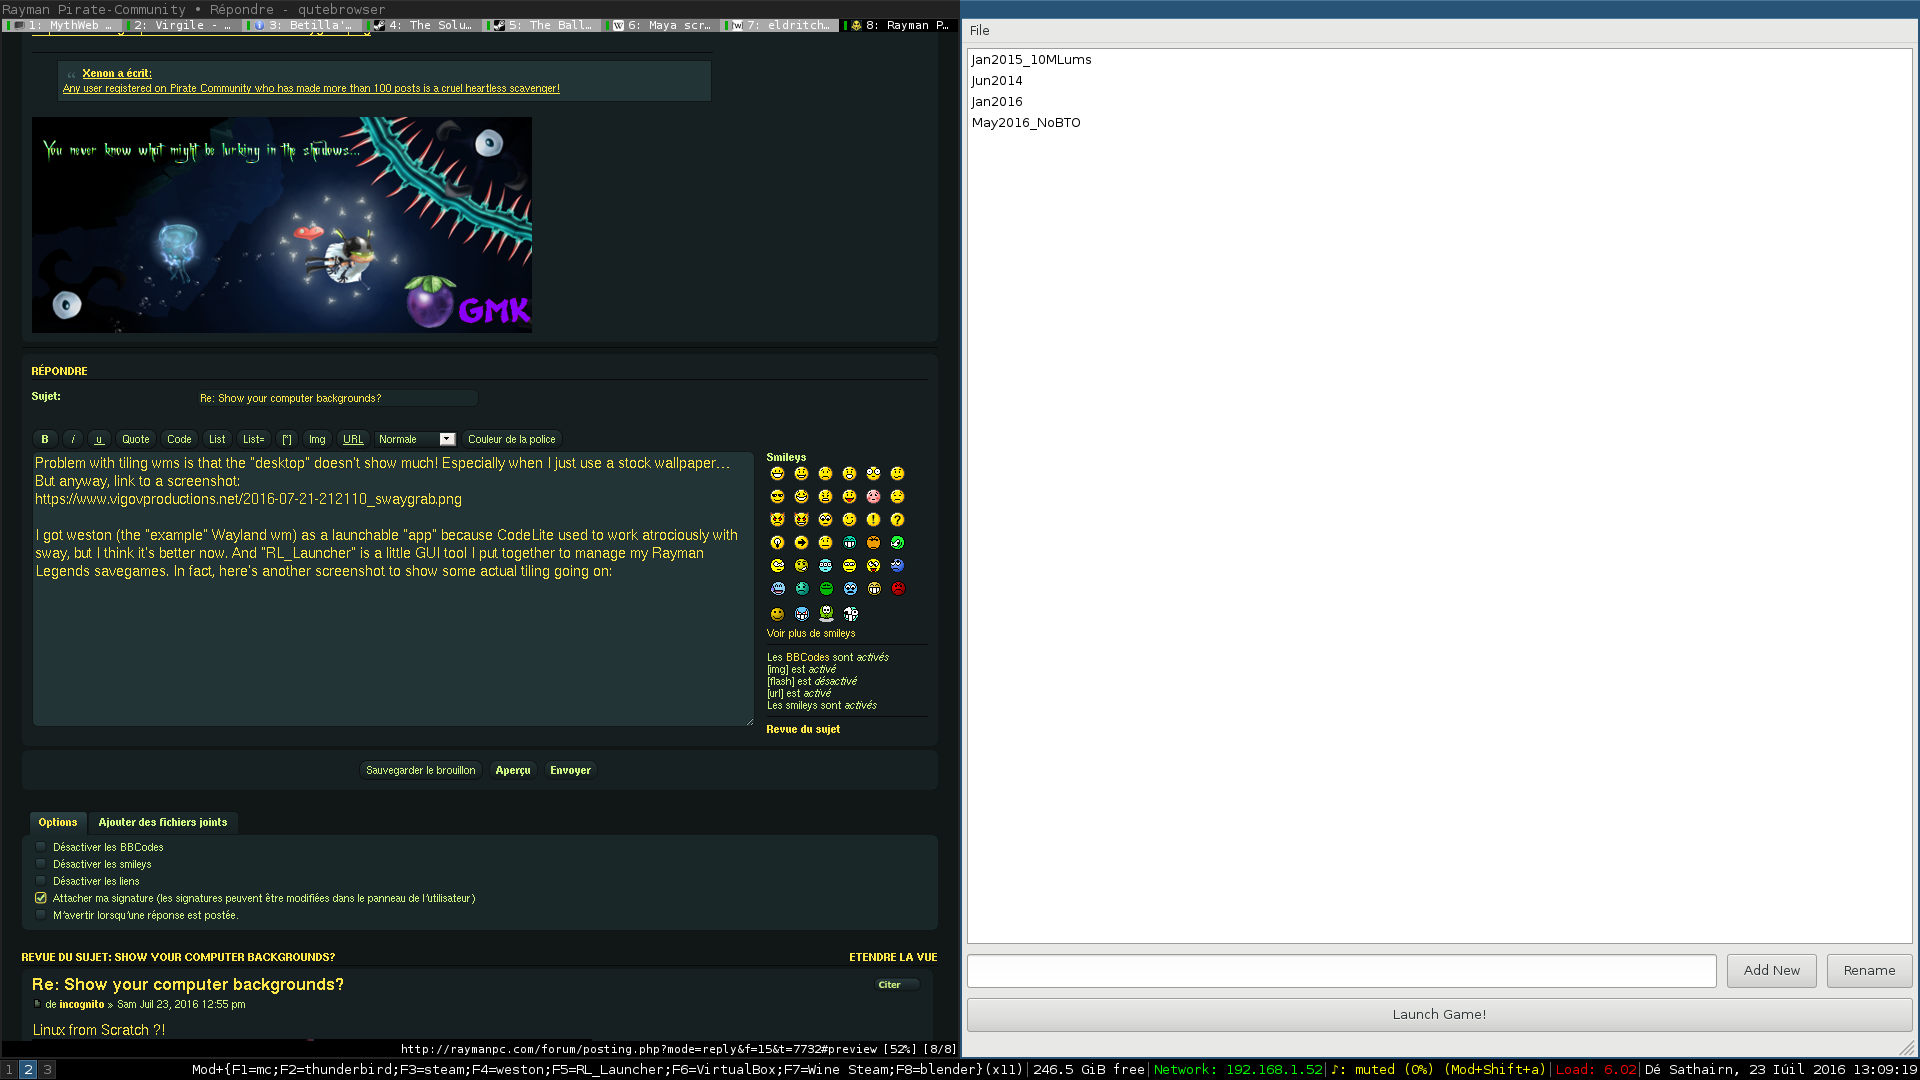Image resolution: width=1920 pixels, height=1080 pixels.
Task: Uncheck 'Attacher ma signature' option
Action: pyautogui.click(x=41, y=898)
